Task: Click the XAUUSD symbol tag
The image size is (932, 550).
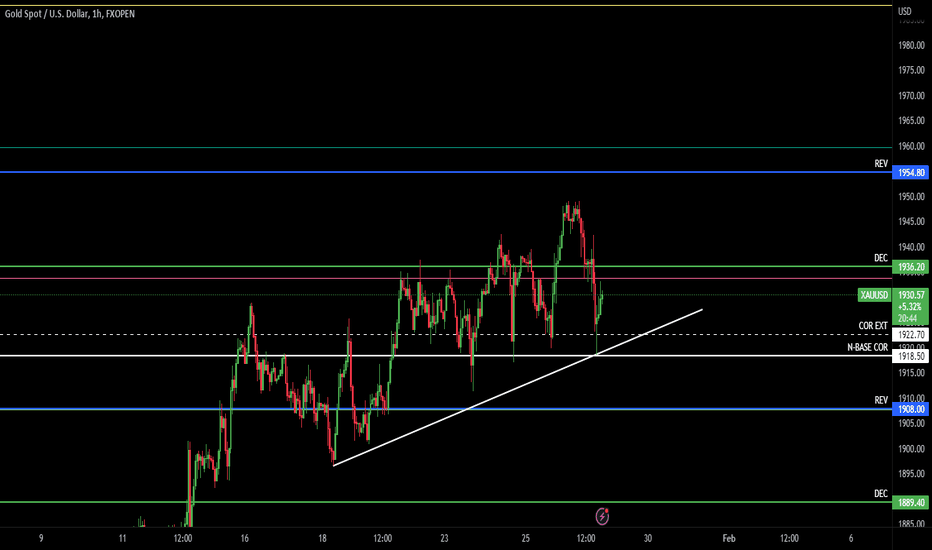Action: coord(874,295)
